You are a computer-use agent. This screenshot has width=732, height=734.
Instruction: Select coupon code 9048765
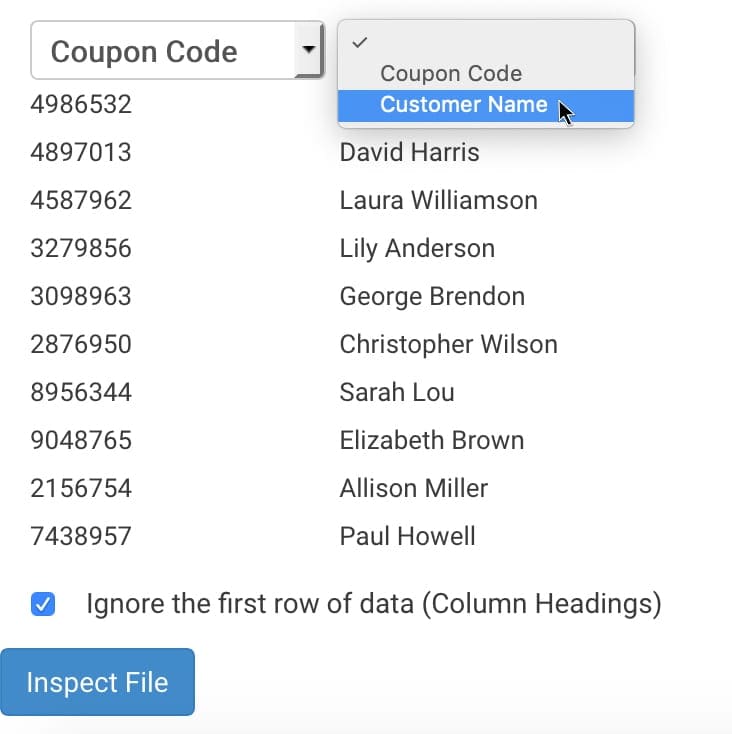81,440
